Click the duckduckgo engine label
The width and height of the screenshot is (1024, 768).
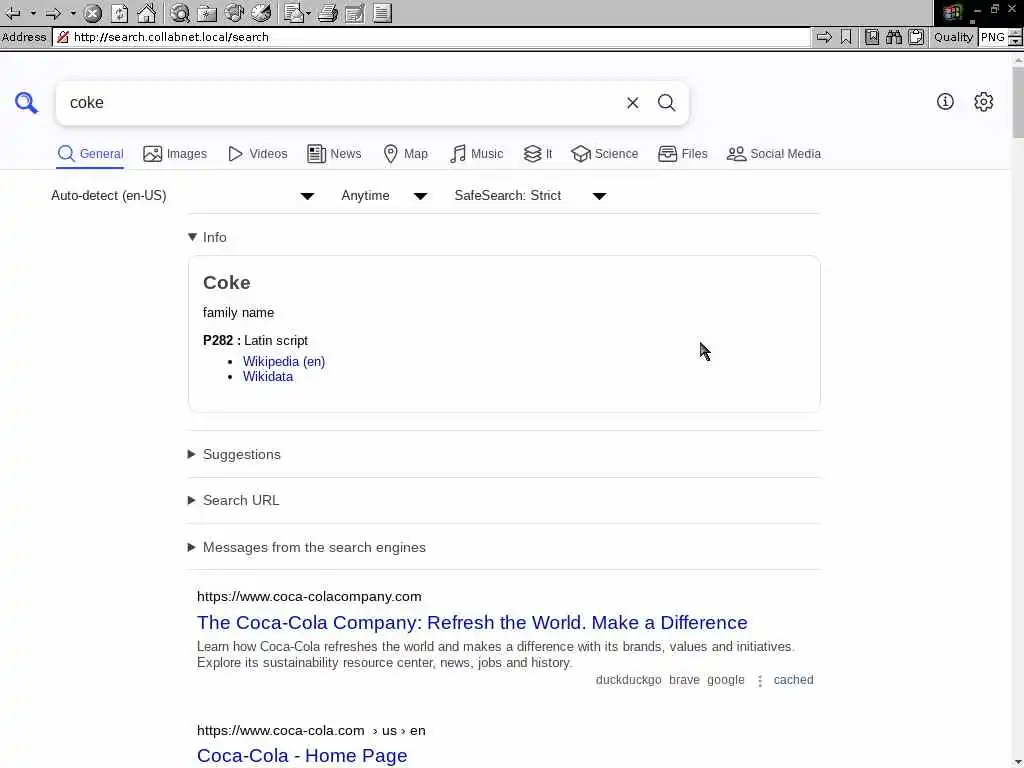click(628, 680)
